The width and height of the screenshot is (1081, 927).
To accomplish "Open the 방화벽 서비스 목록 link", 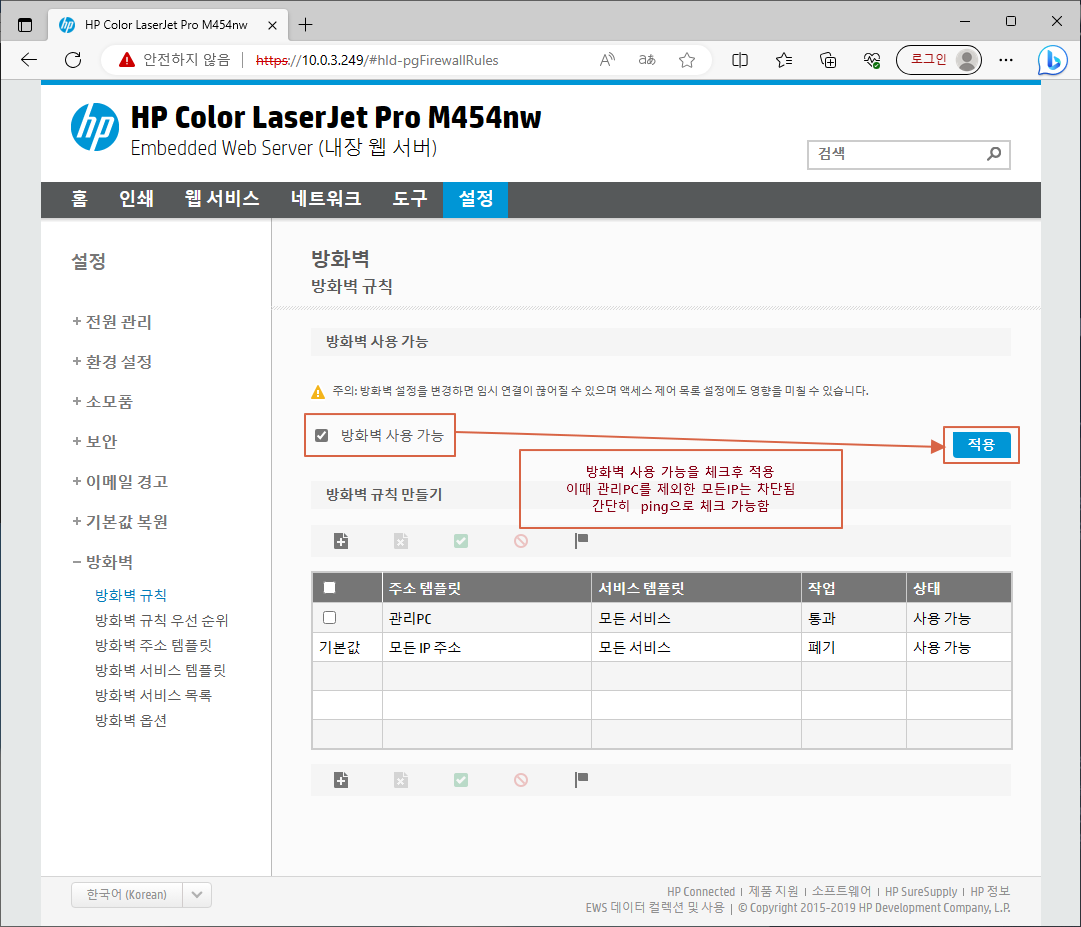I will tap(154, 695).
